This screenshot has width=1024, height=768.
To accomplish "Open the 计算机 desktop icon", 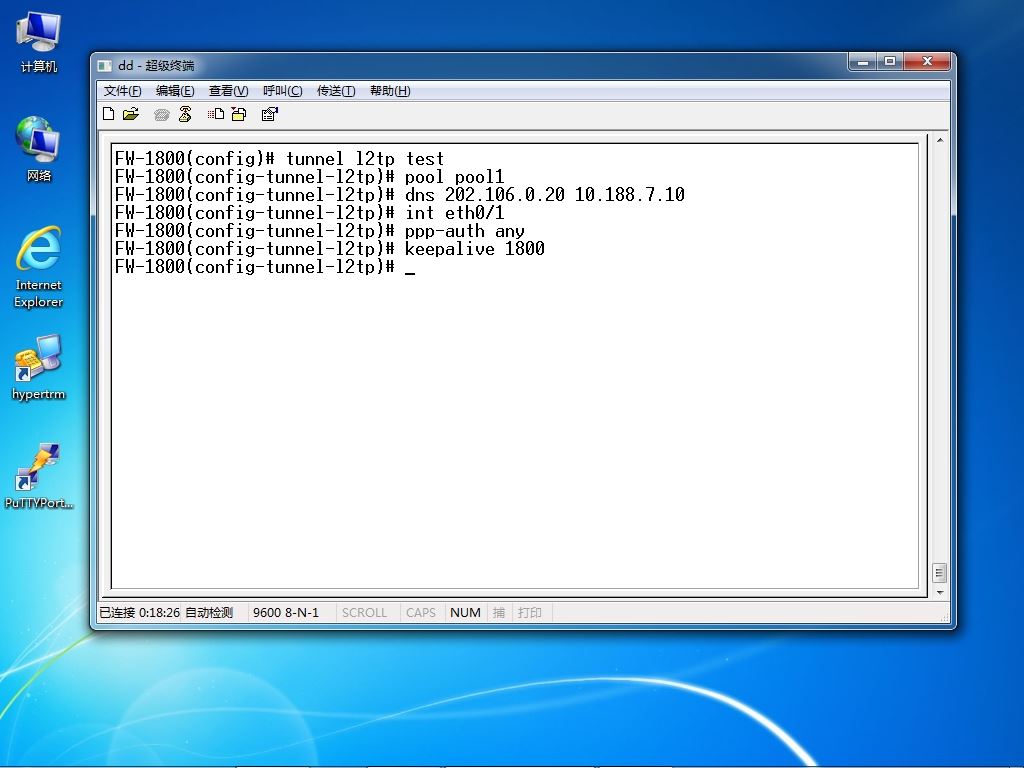I will 39,43.
